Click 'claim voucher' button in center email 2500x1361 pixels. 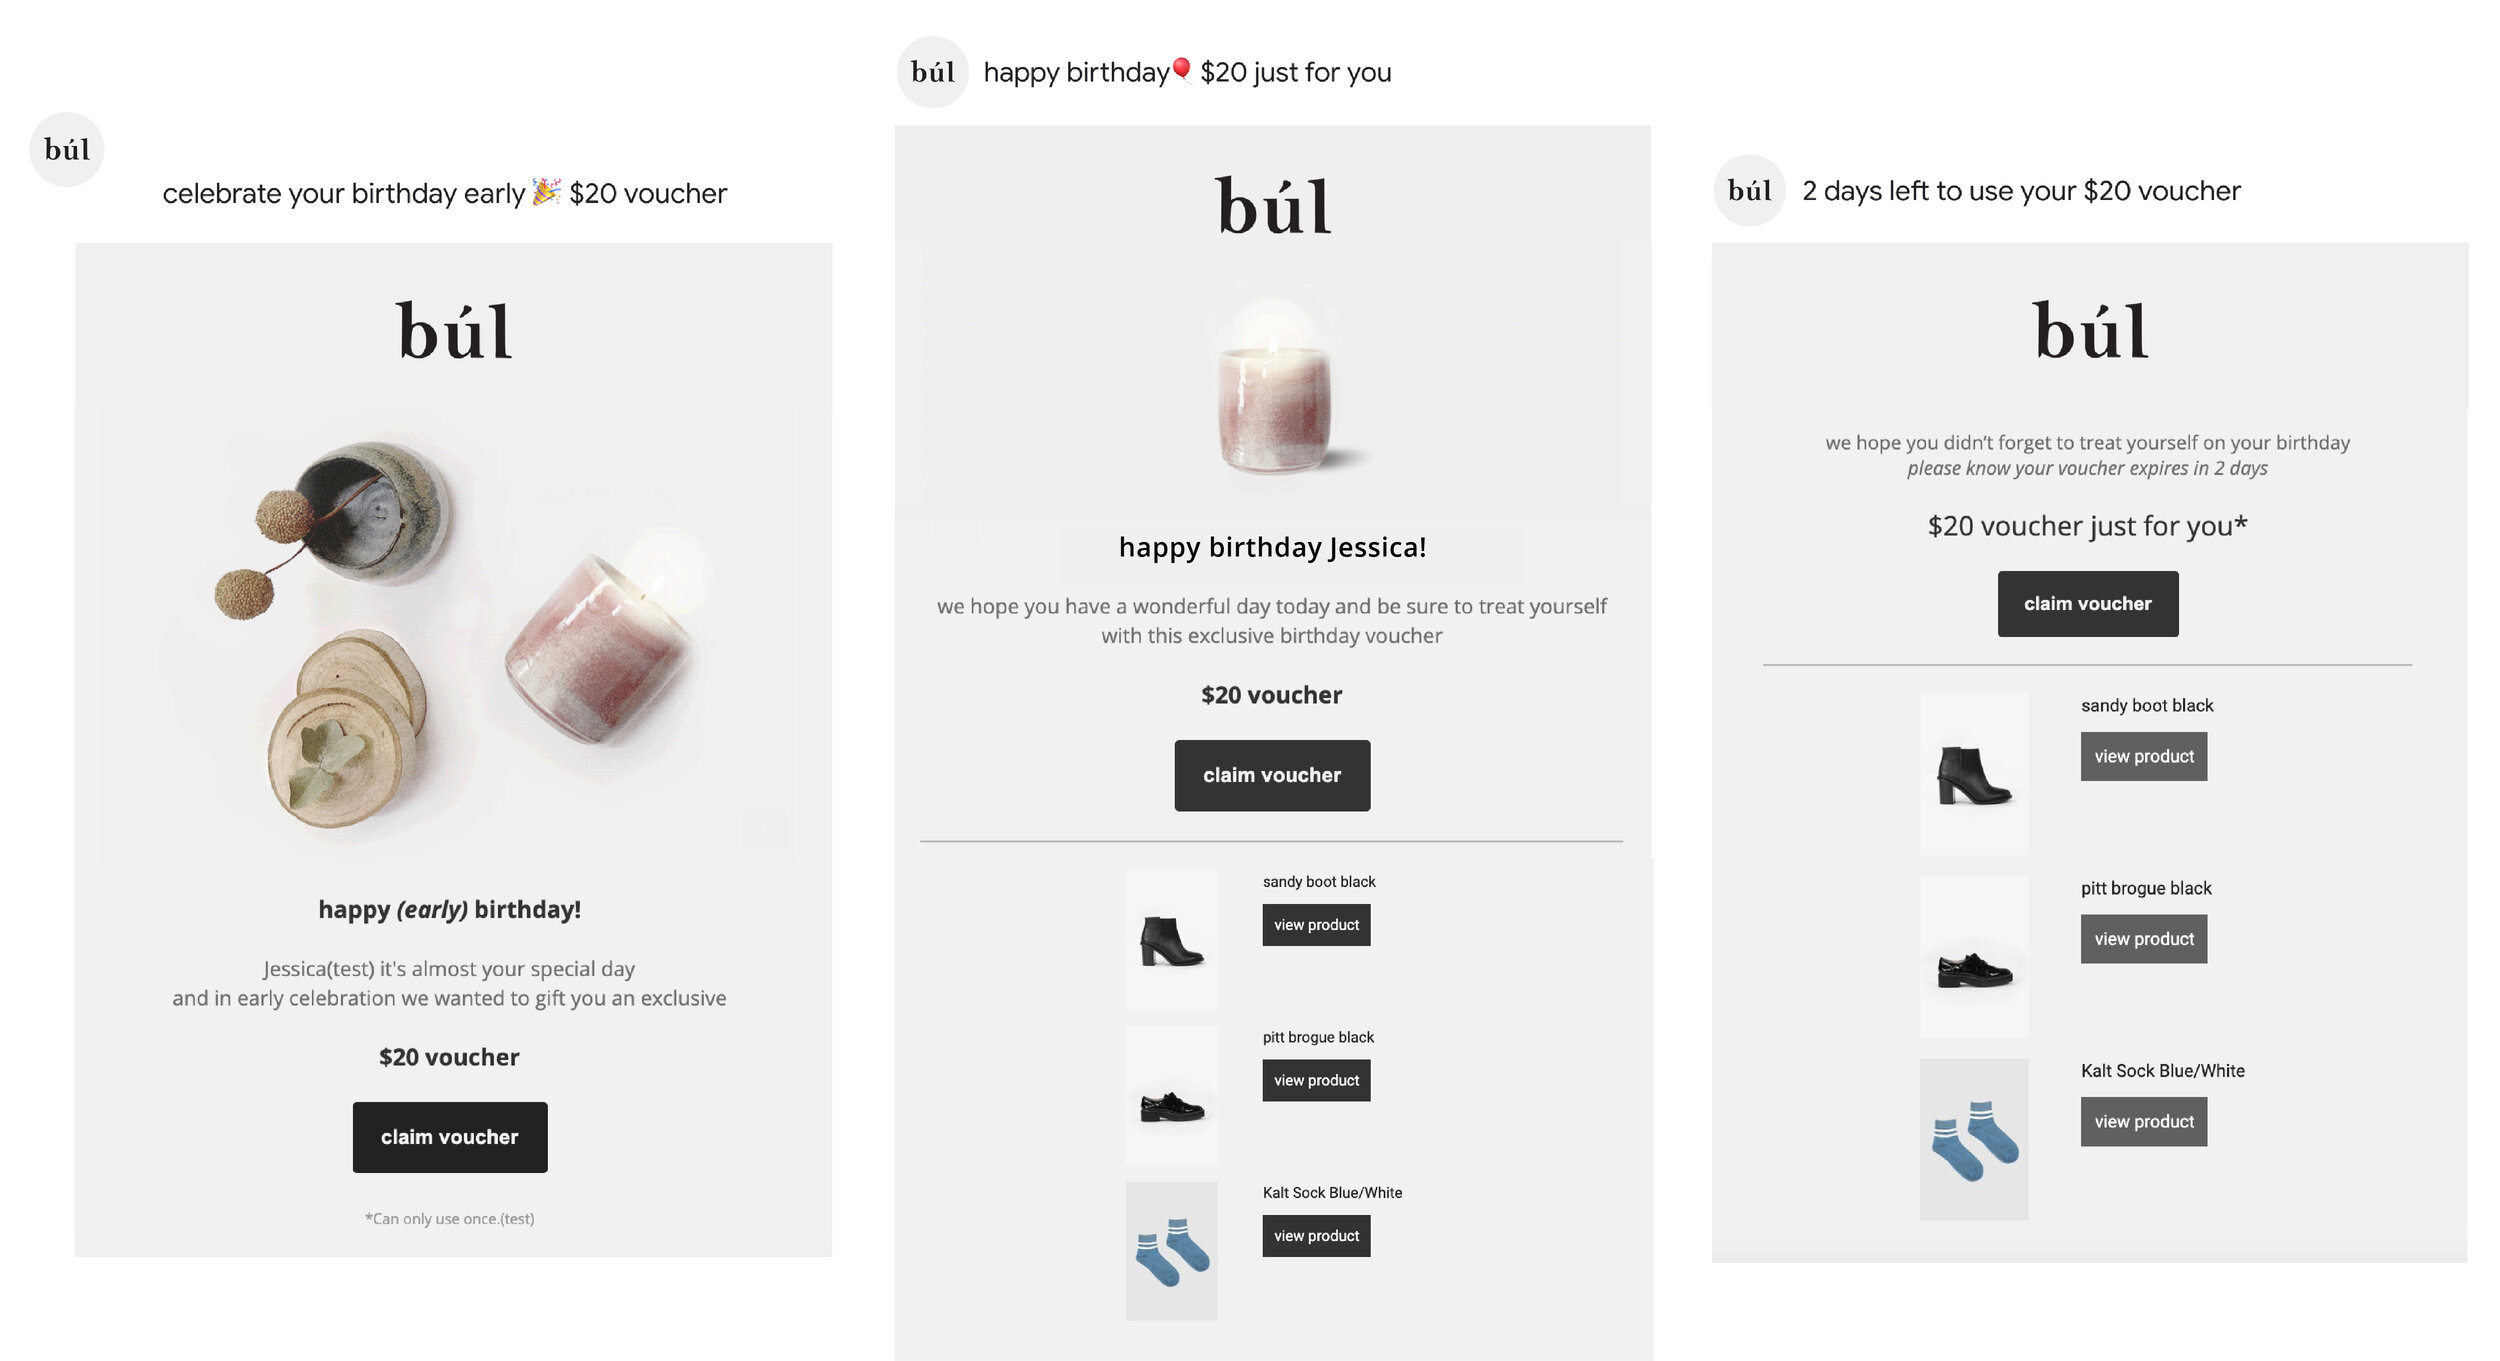(x=1270, y=774)
